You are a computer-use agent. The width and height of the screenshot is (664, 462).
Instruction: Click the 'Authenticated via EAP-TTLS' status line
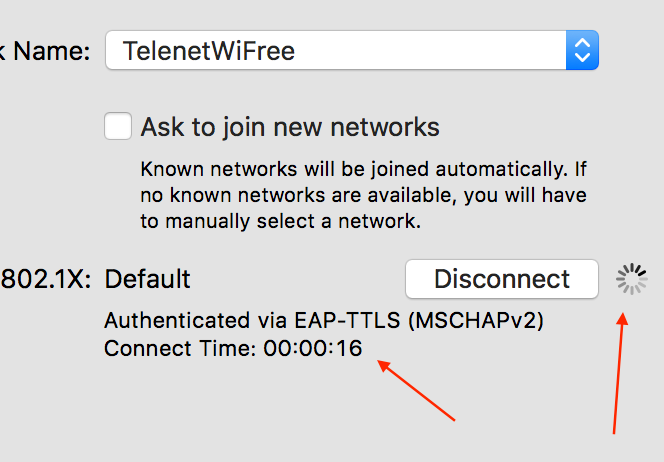point(324,321)
